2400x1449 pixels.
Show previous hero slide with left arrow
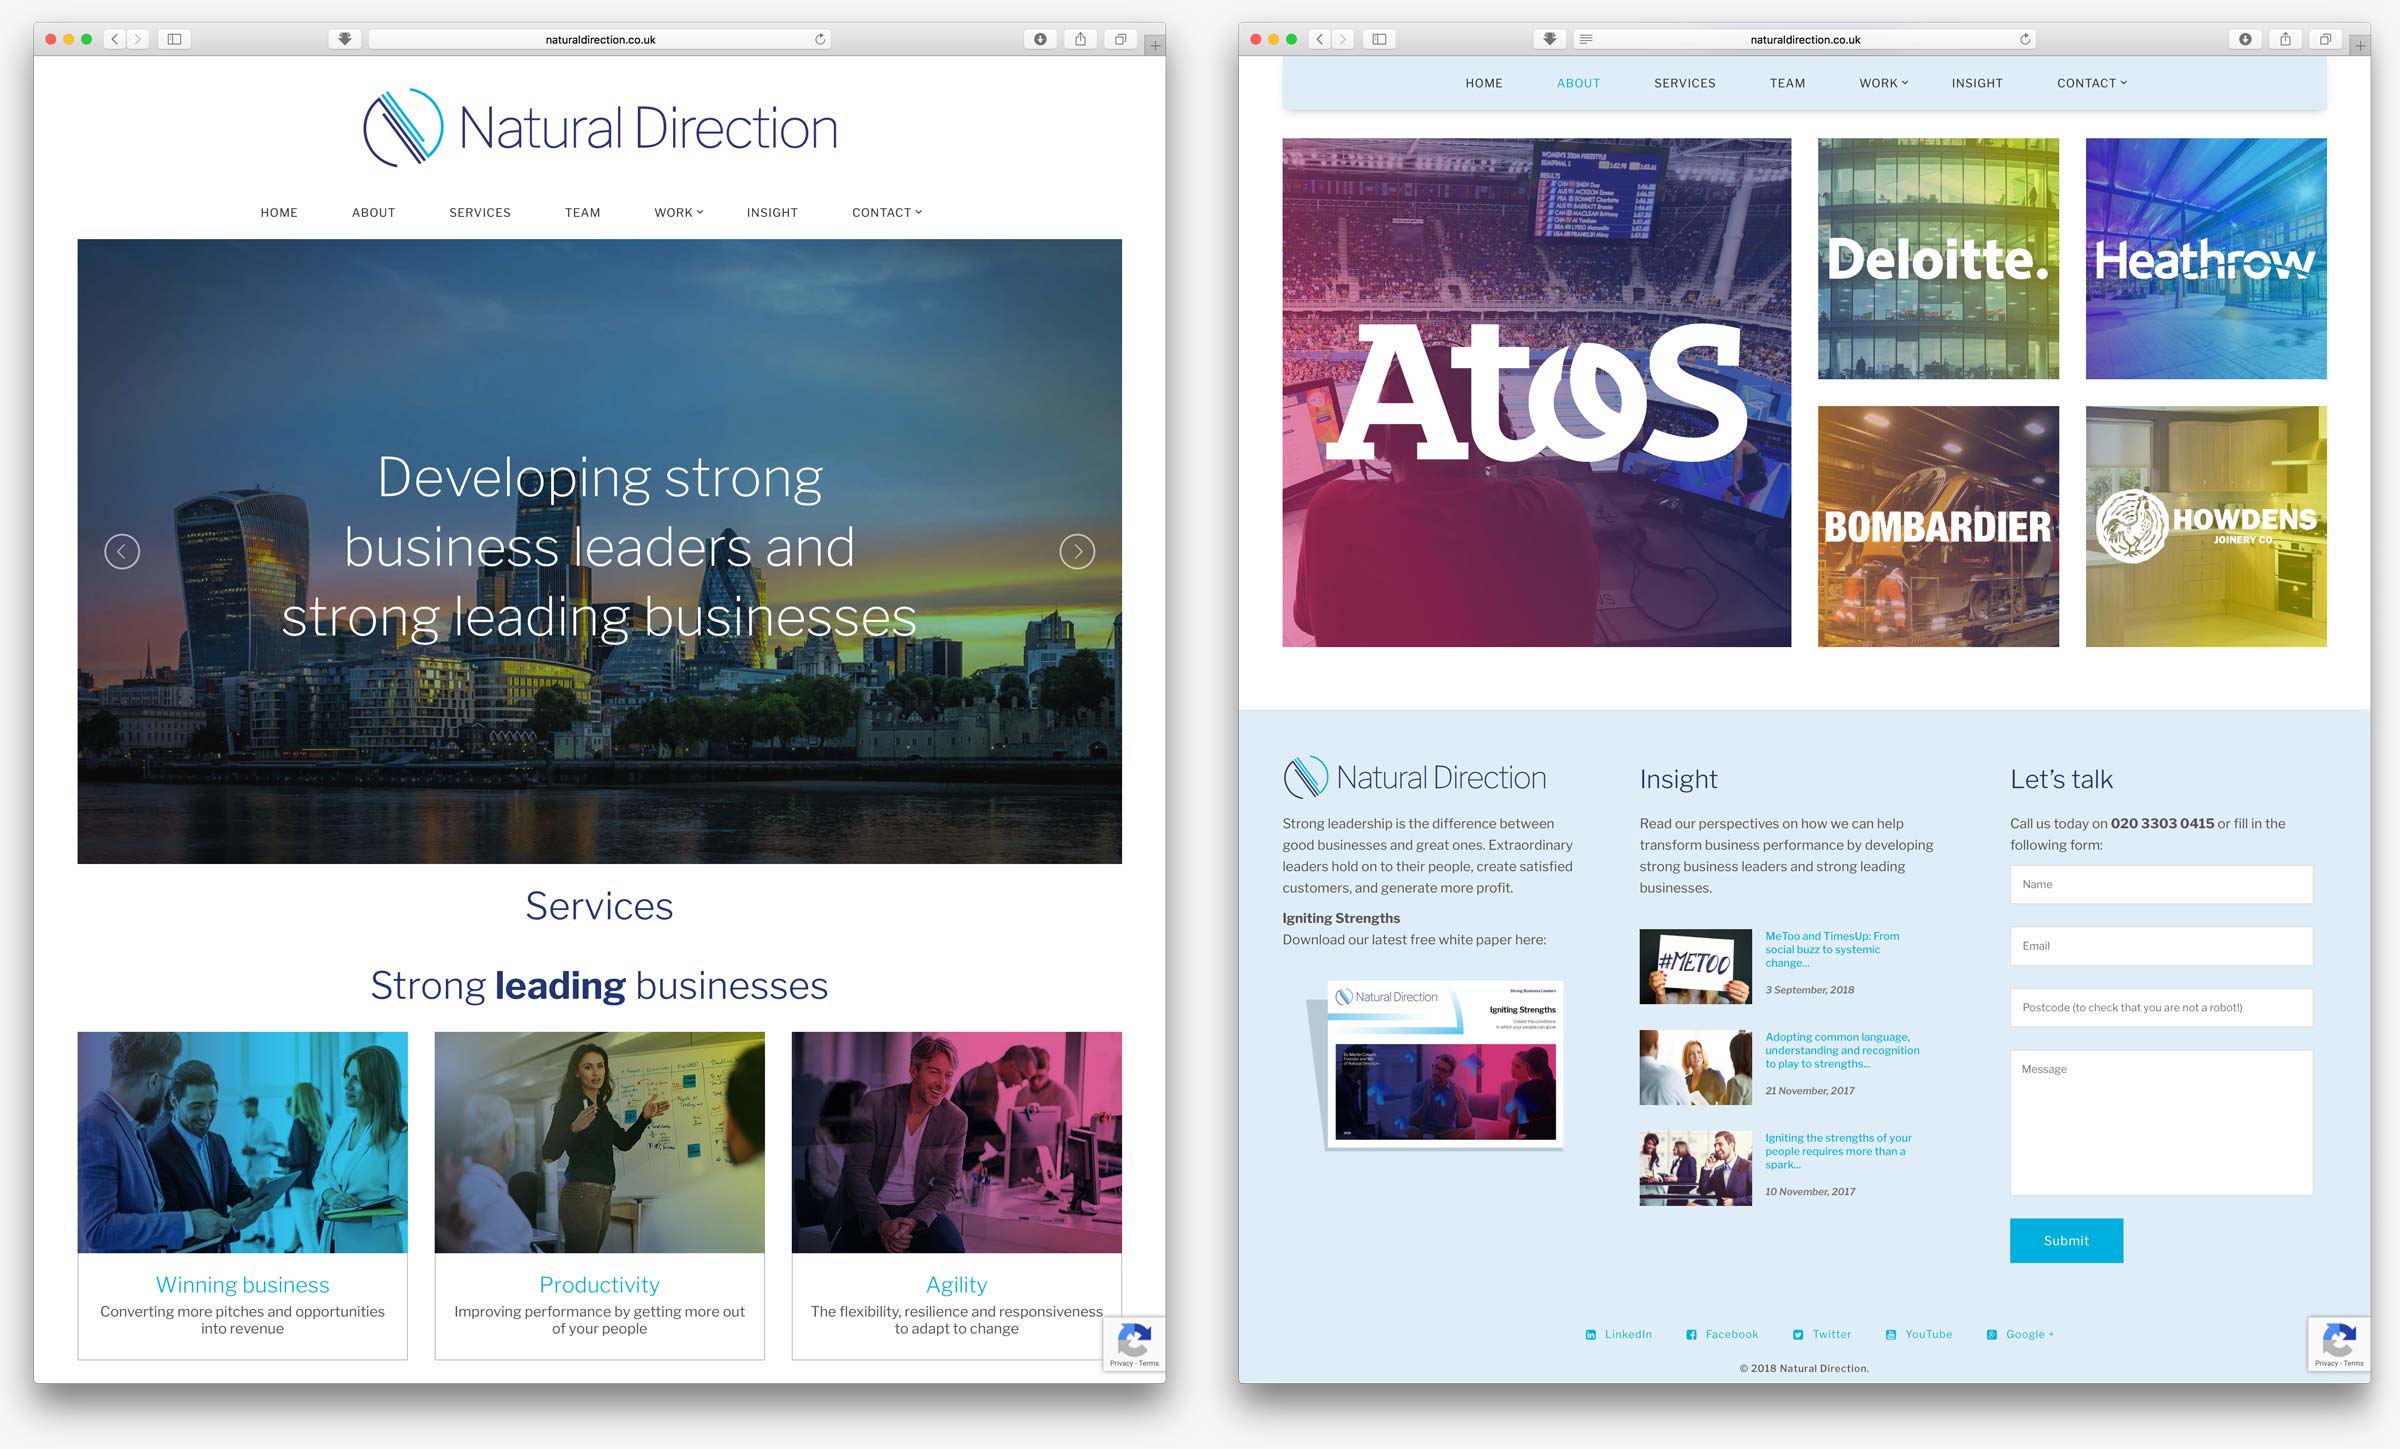coord(122,551)
